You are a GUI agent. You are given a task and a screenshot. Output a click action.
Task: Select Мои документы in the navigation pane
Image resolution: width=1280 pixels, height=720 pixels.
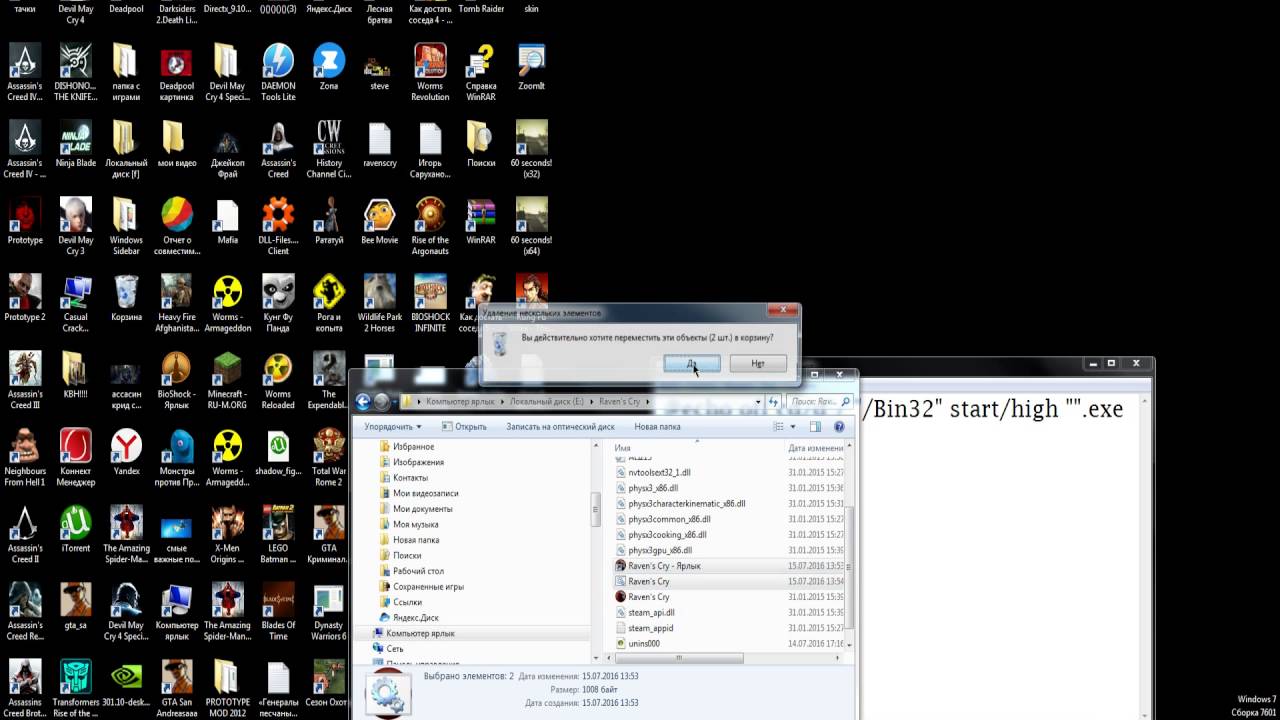[x=421, y=509]
